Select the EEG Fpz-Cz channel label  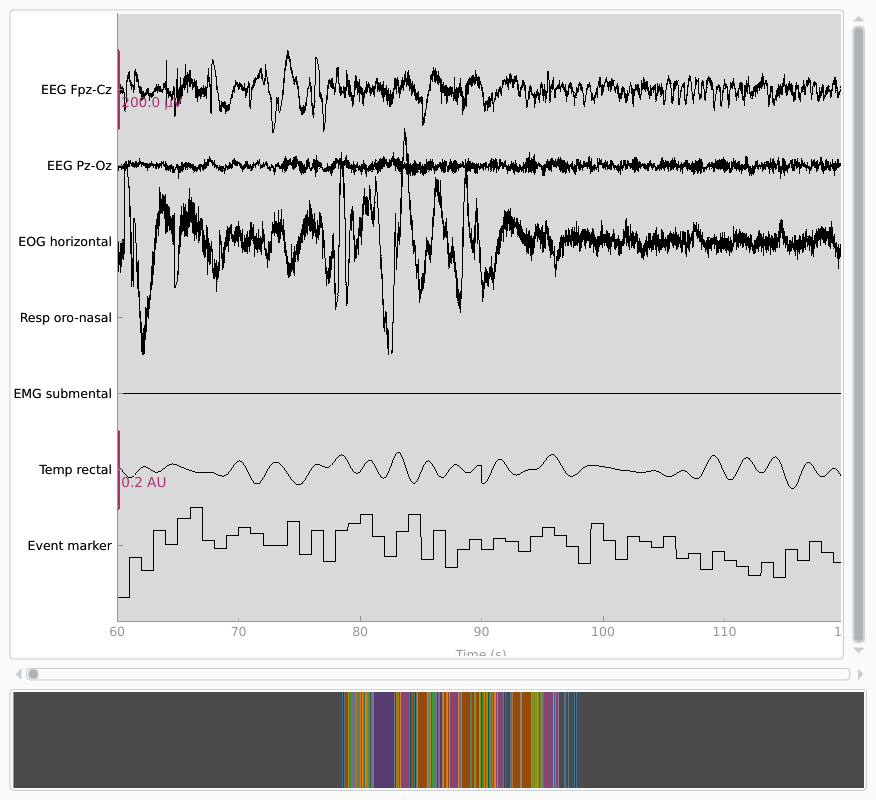coord(76,89)
